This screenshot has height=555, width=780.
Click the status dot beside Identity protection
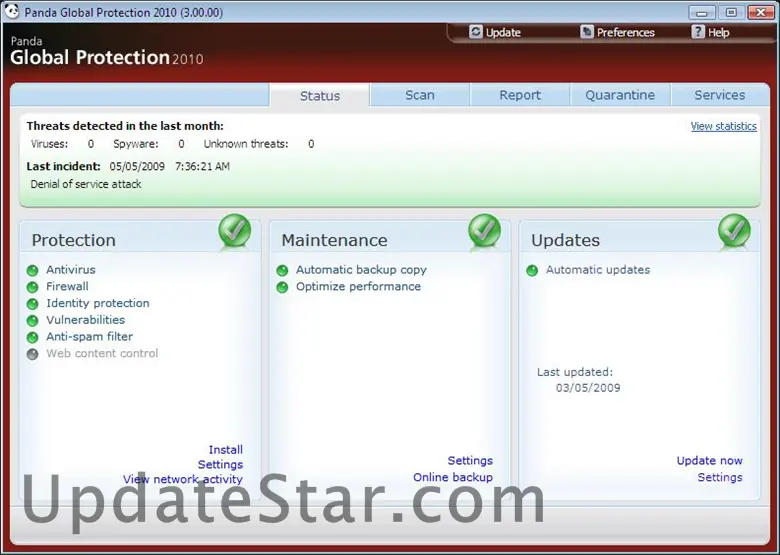pos(32,304)
